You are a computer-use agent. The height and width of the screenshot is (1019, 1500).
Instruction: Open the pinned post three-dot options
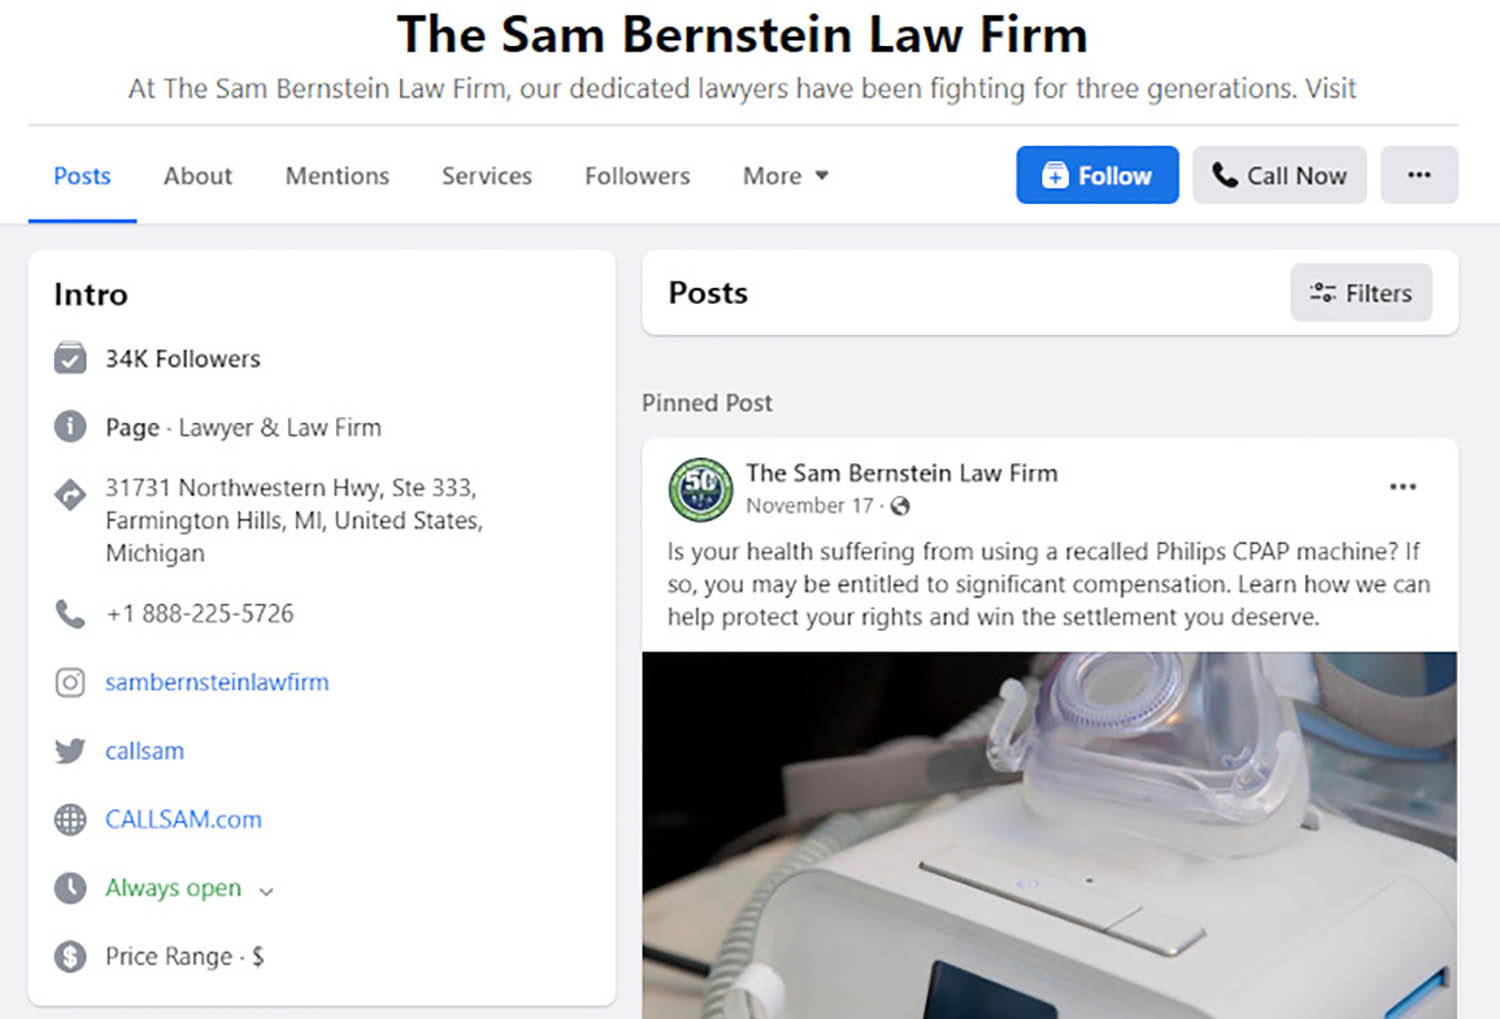point(1402,487)
